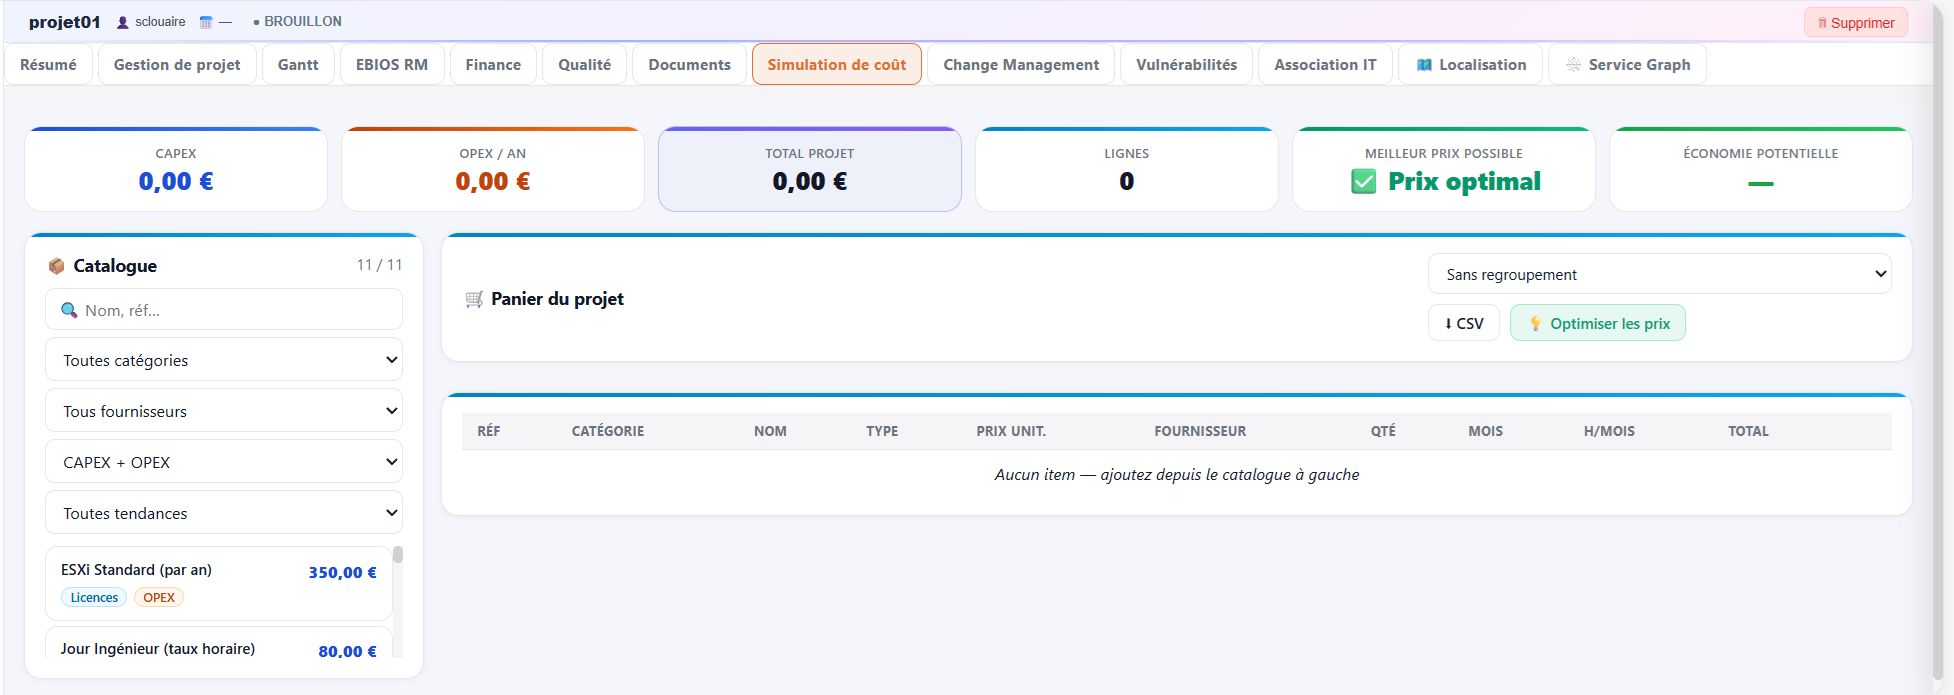Focus the Nom, réf... search field
This screenshot has height=695, width=1954.
click(x=235, y=310)
